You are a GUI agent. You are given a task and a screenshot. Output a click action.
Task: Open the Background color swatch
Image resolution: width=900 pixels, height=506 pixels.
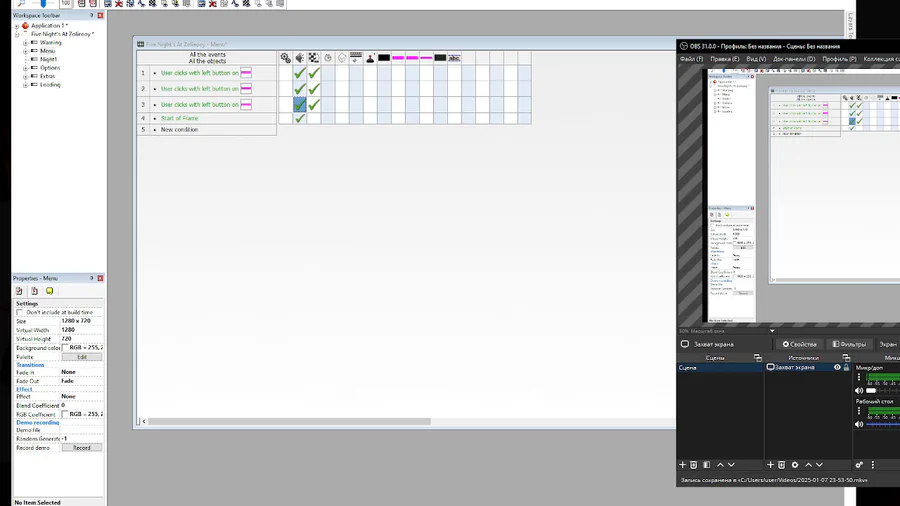pyautogui.click(x=65, y=348)
